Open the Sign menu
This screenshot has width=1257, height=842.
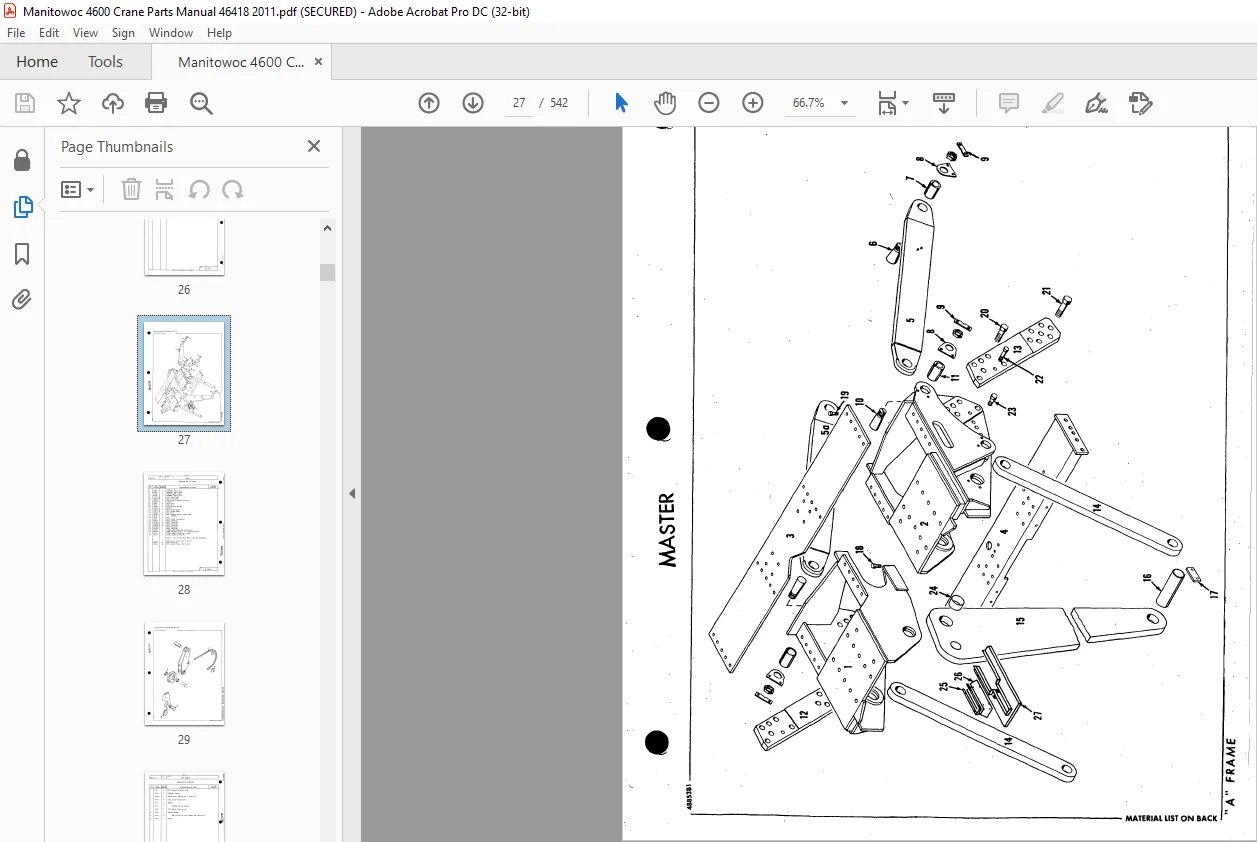(123, 33)
